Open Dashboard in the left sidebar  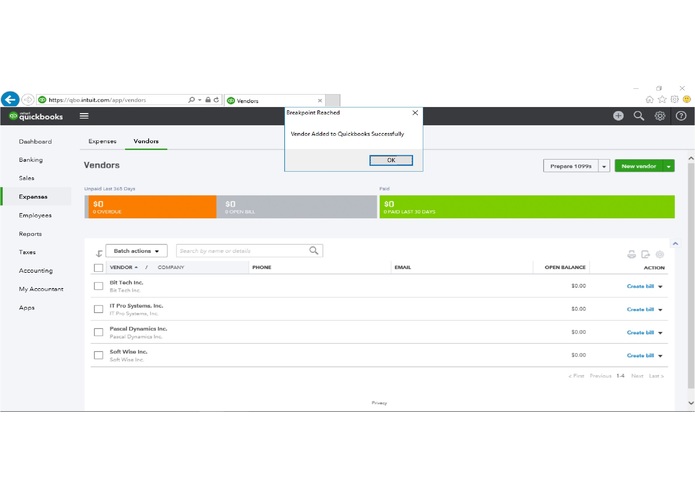point(35,141)
